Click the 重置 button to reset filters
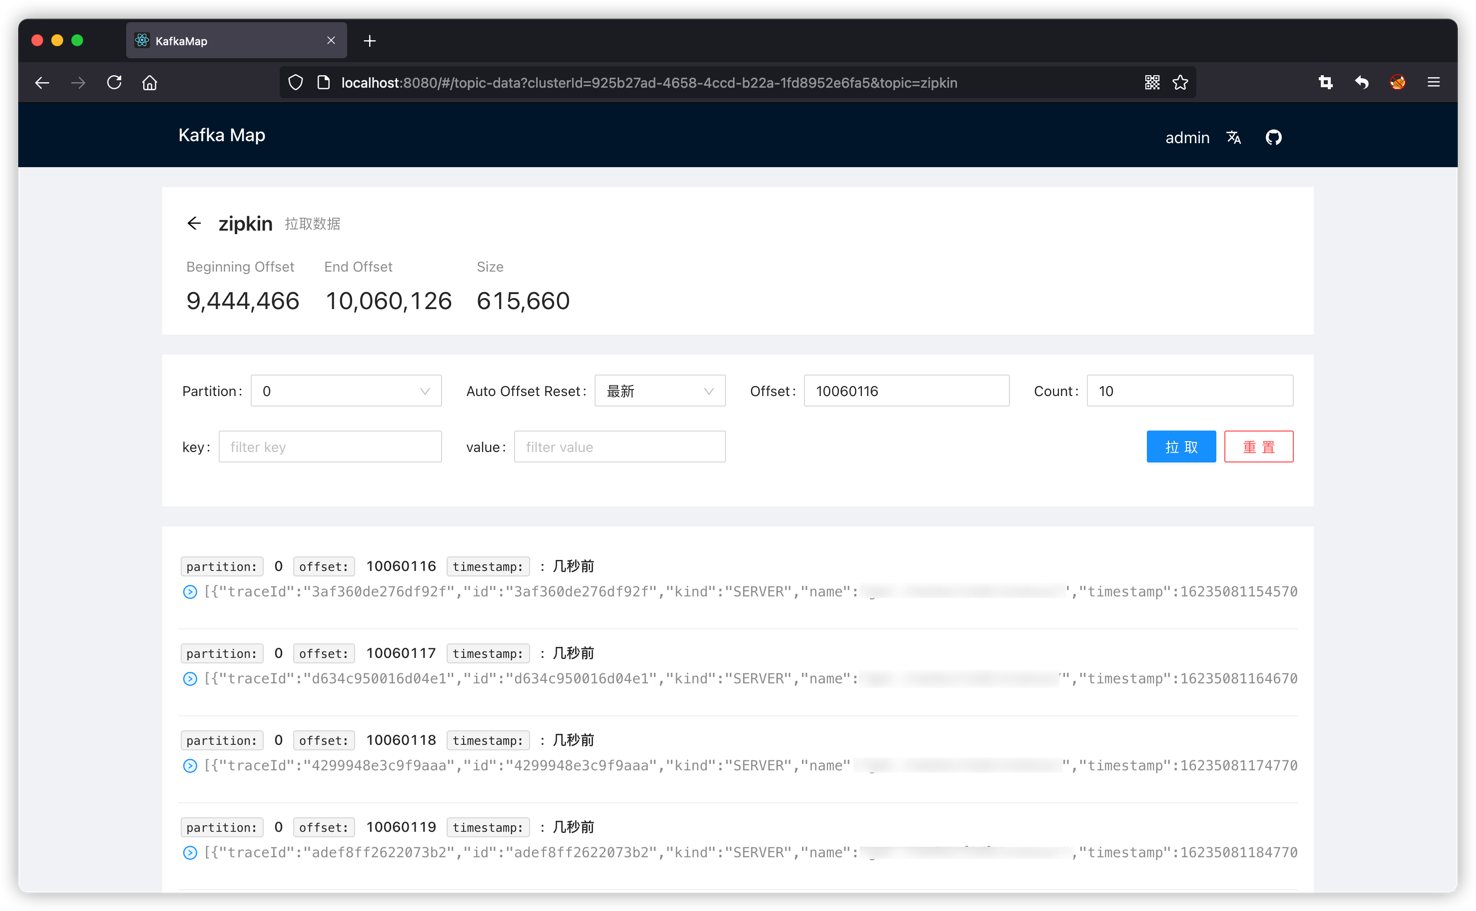The width and height of the screenshot is (1476, 911). pos(1258,446)
